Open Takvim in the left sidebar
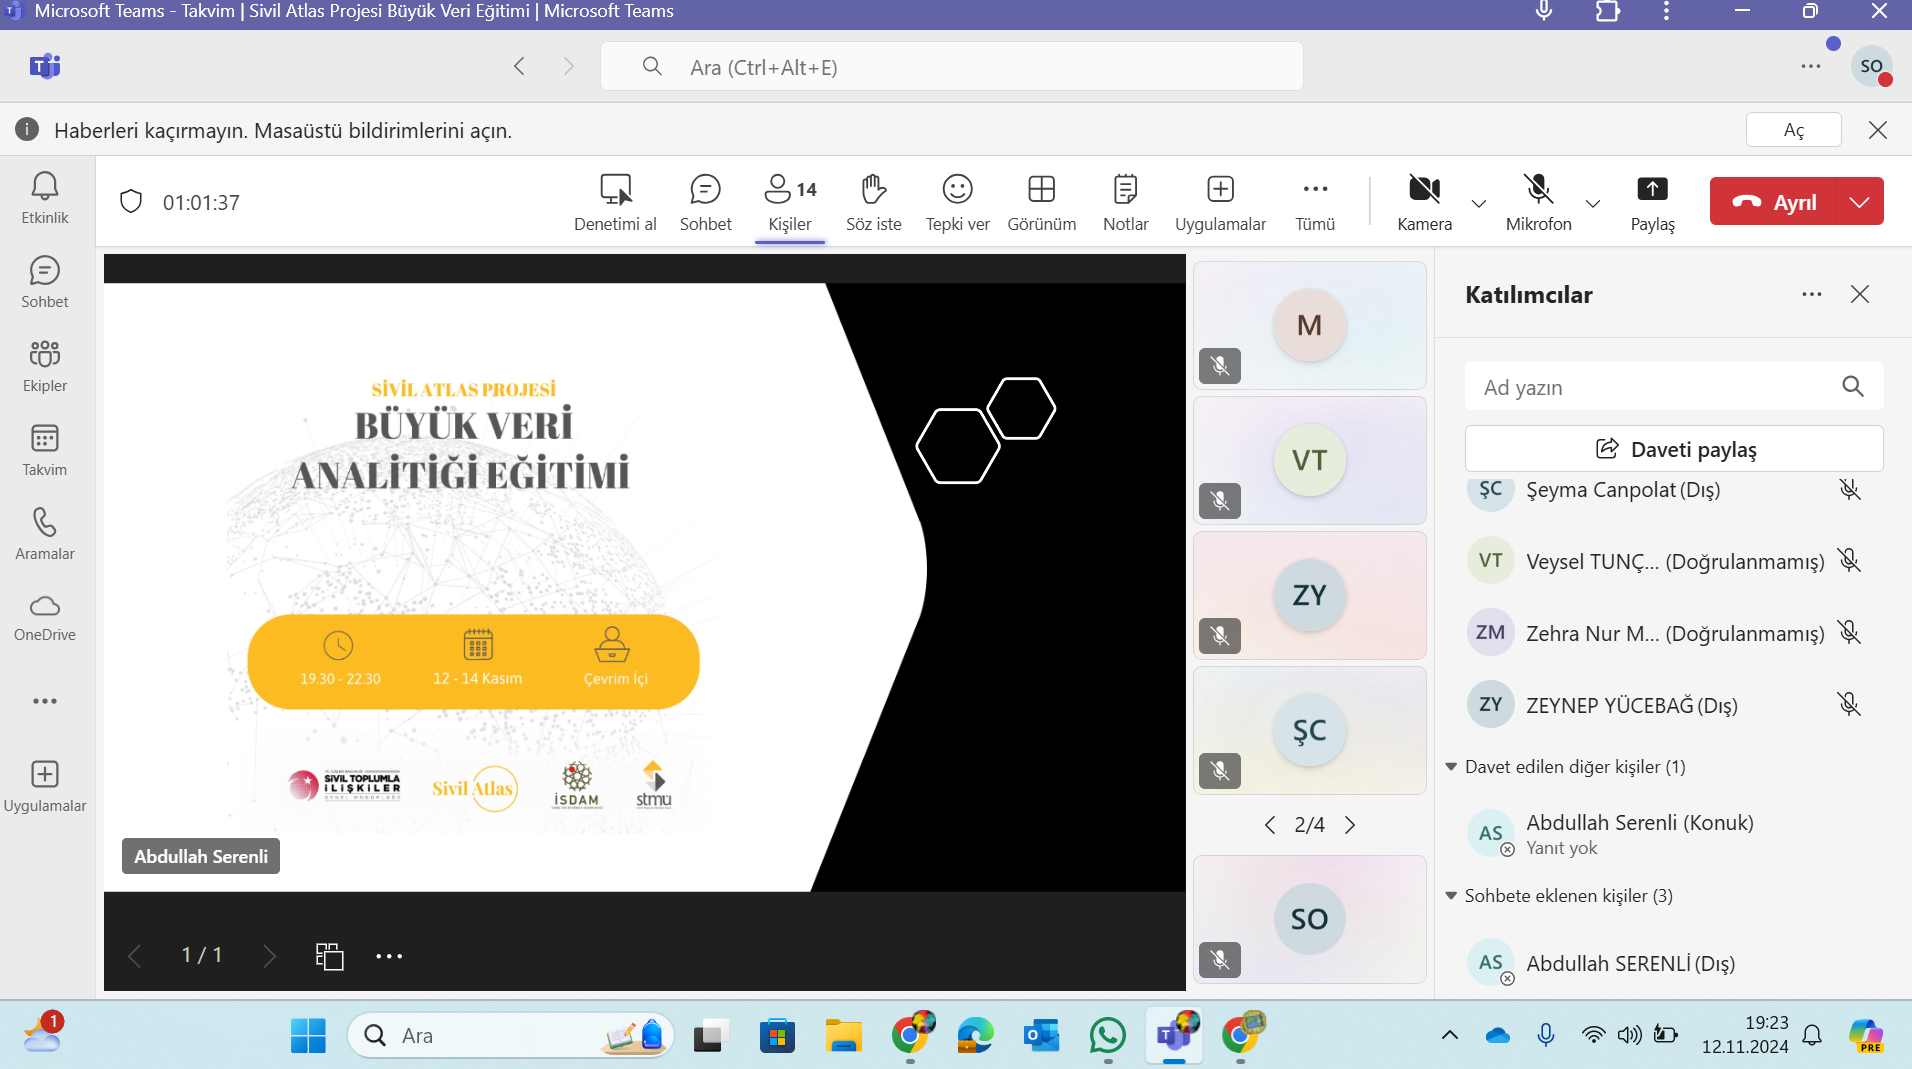This screenshot has width=1912, height=1069. click(x=45, y=450)
